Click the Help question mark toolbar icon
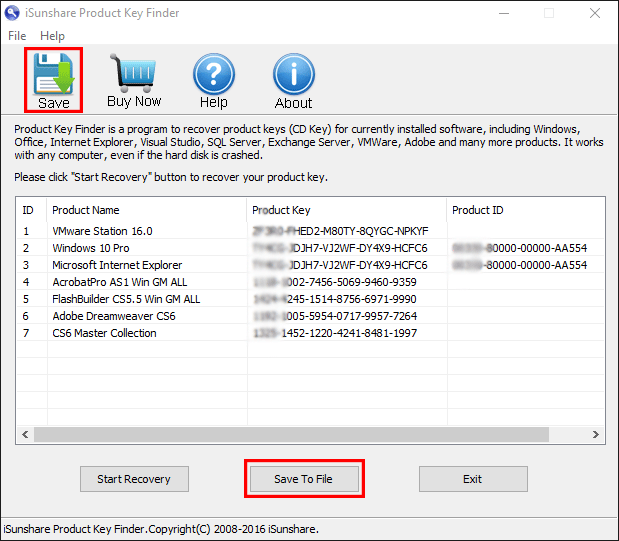The width and height of the screenshot is (619, 541). (214, 81)
